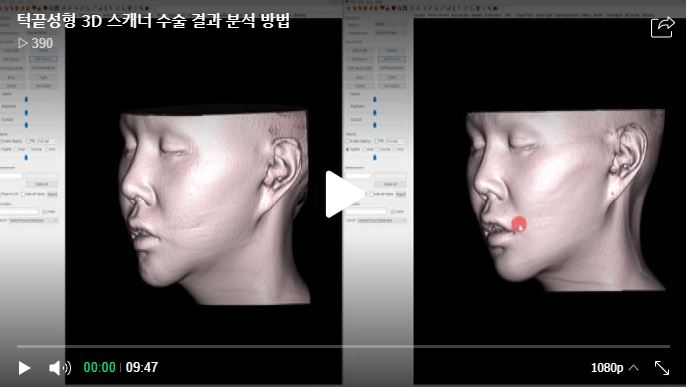Click the video title 턱끝성형 3D 스캐너 수술 결과 분석 방법
Viewport: 686px width, 387px height.
[x=154, y=21]
